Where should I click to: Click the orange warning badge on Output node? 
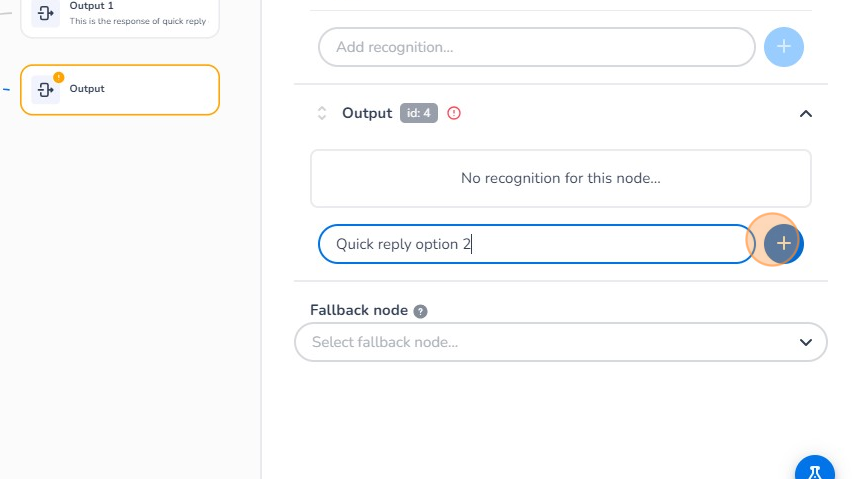point(58,77)
